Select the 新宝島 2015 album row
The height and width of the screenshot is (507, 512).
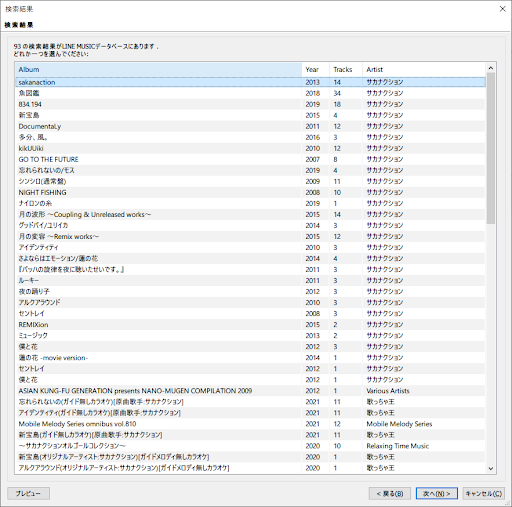click(250, 115)
